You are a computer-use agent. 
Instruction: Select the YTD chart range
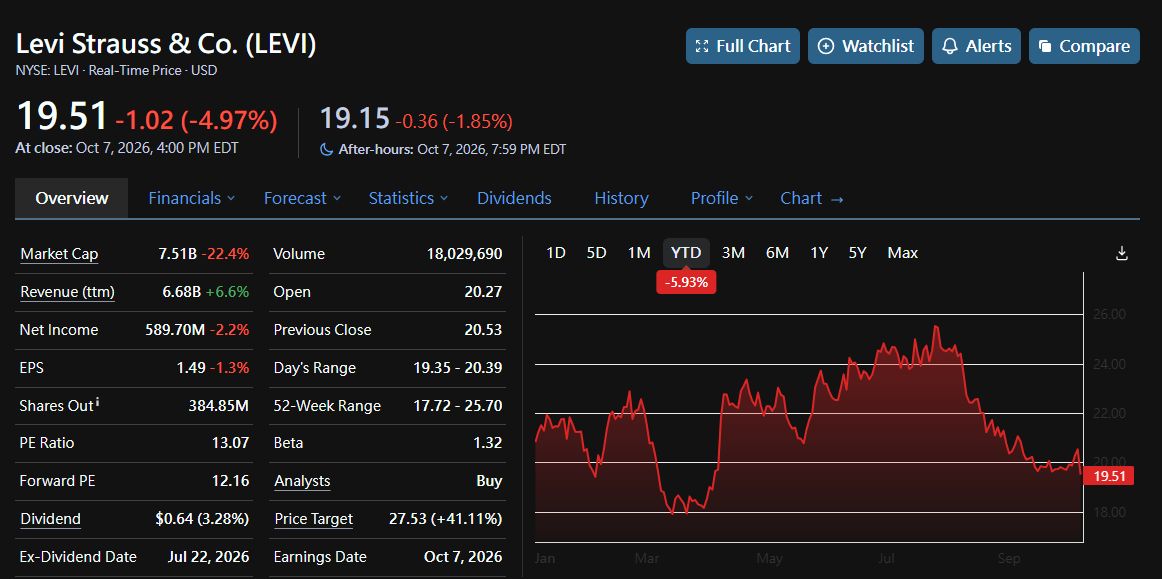pos(686,253)
